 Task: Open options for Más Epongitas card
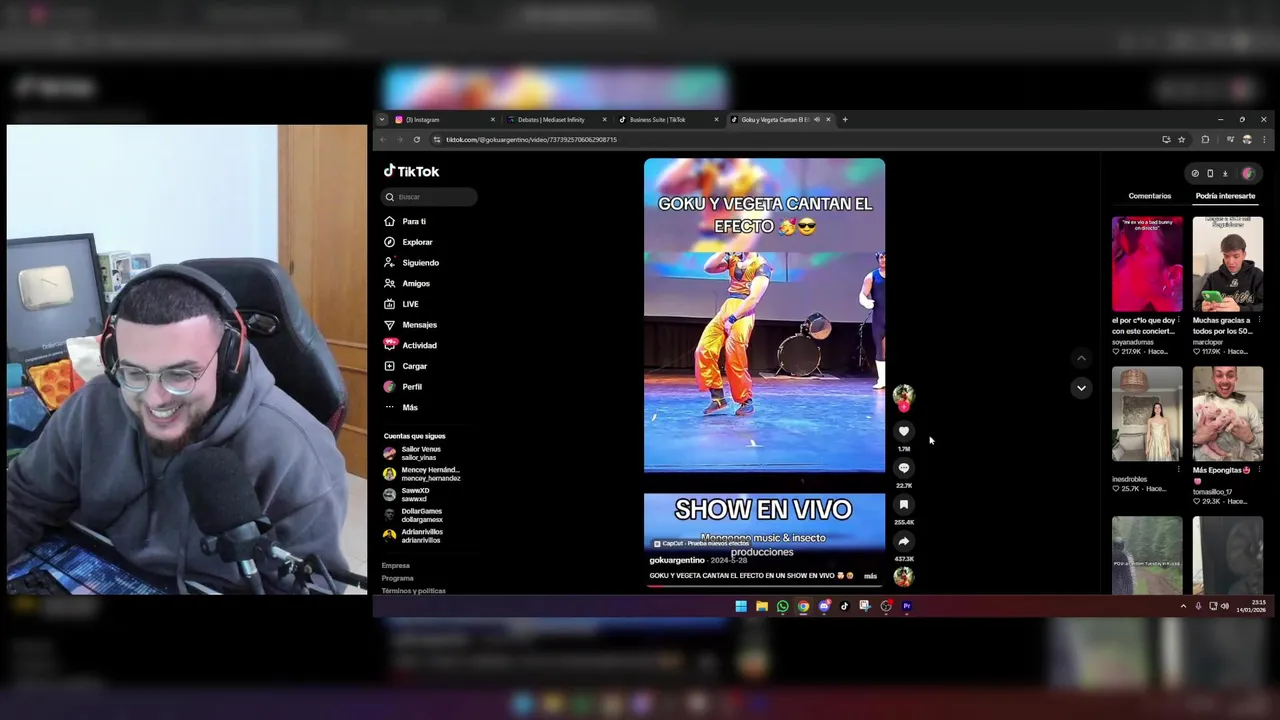coord(1259,470)
